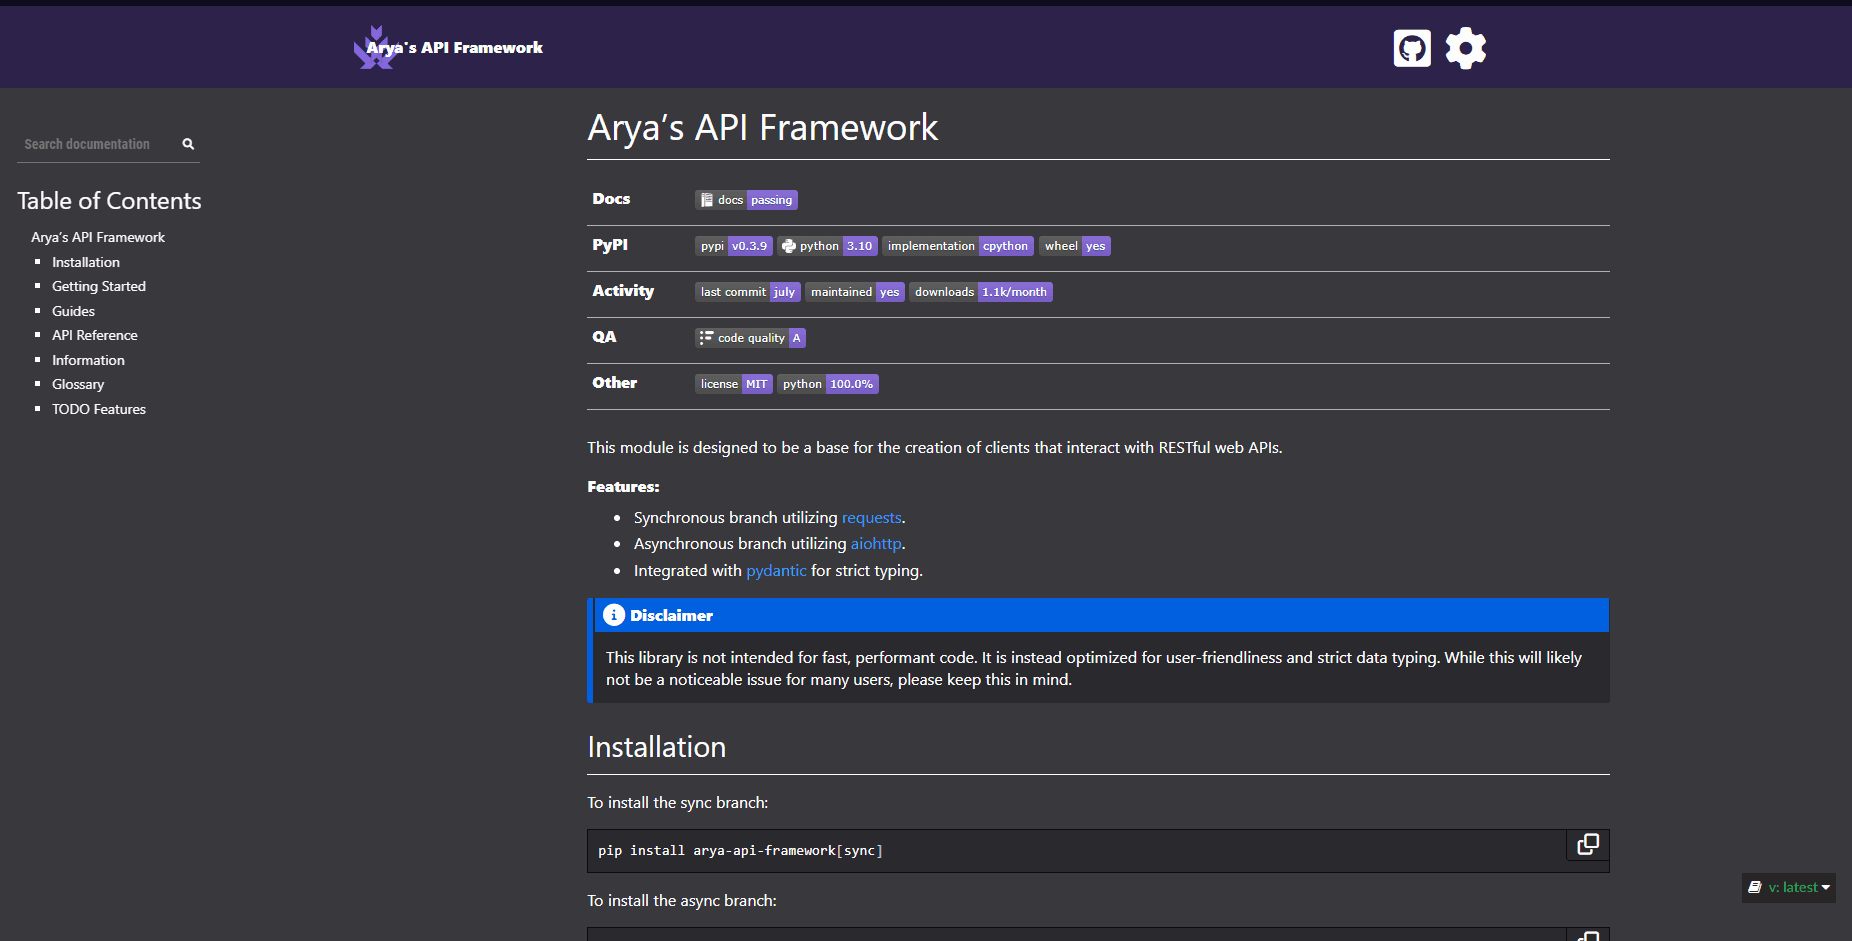This screenshot has width=1852, height=941.
Task: Click the Arya's API Framework logo
Action: point(448,47)
